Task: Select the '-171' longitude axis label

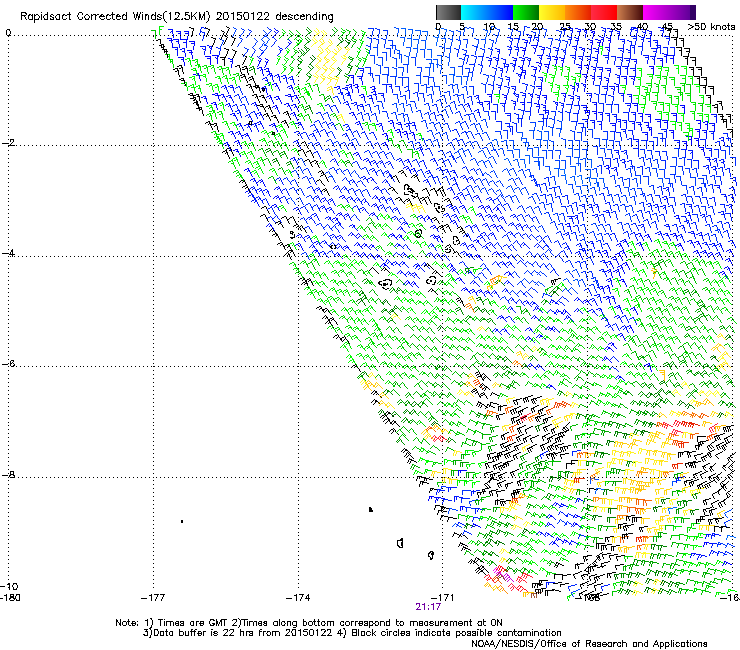Action: tap(443, 598)
